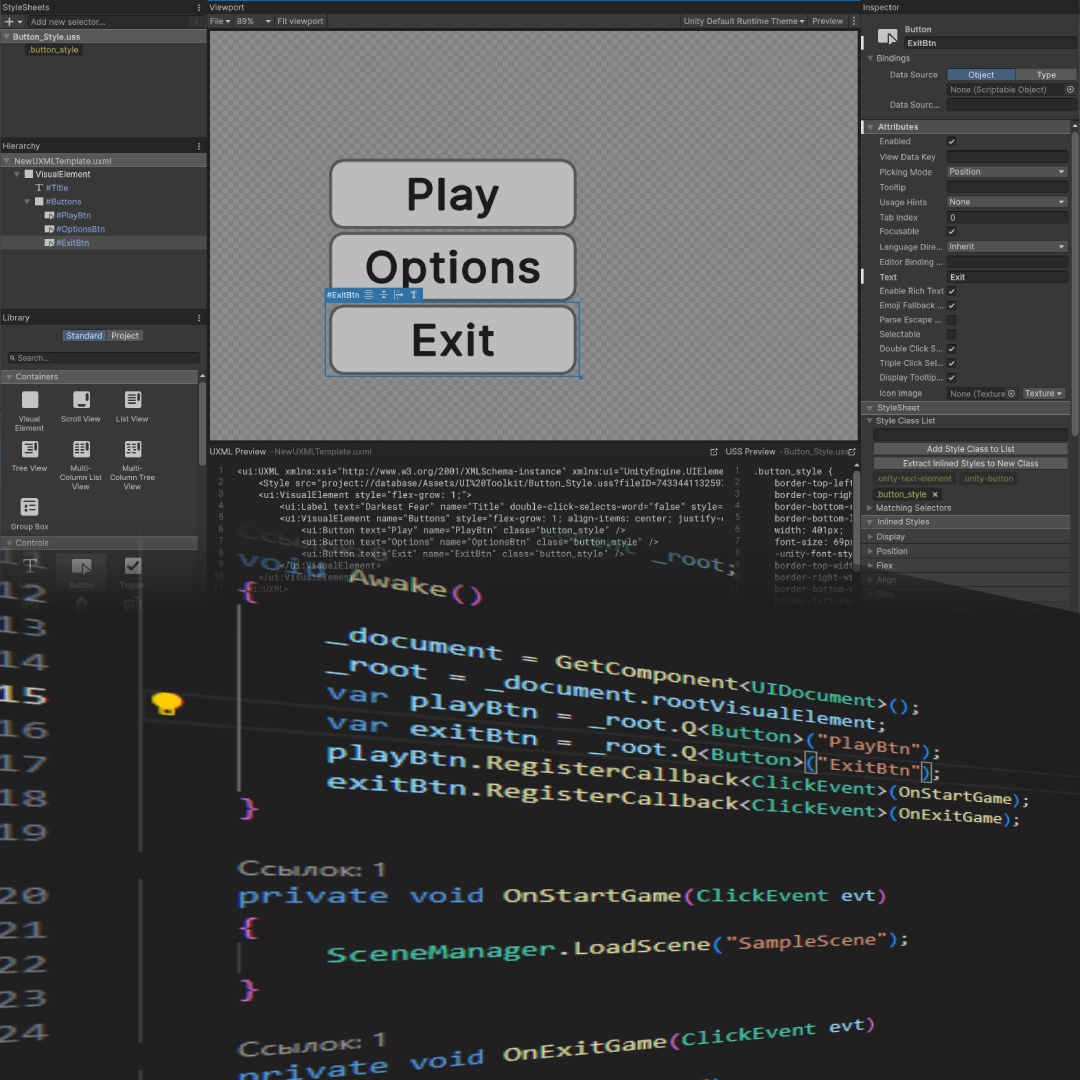Pop out the USS Preview pane
This screenshot has height=1080, width=1080.
[852, 452]
